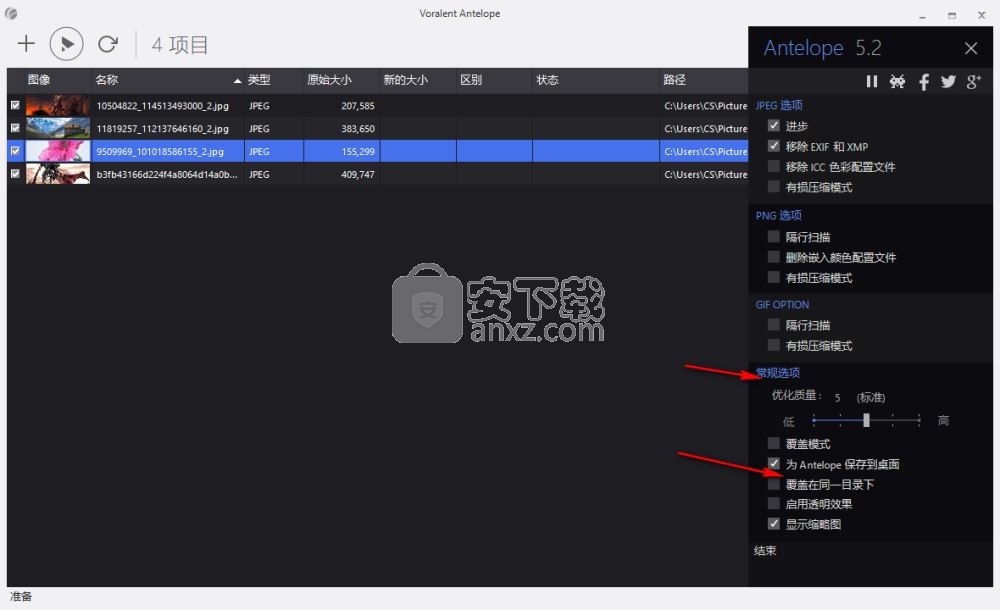The width and height of the screenshot is (1000, 610).
Task: Click thumbnail of 11819257_112137646160_2.jpg
Action: click(57, 128)
